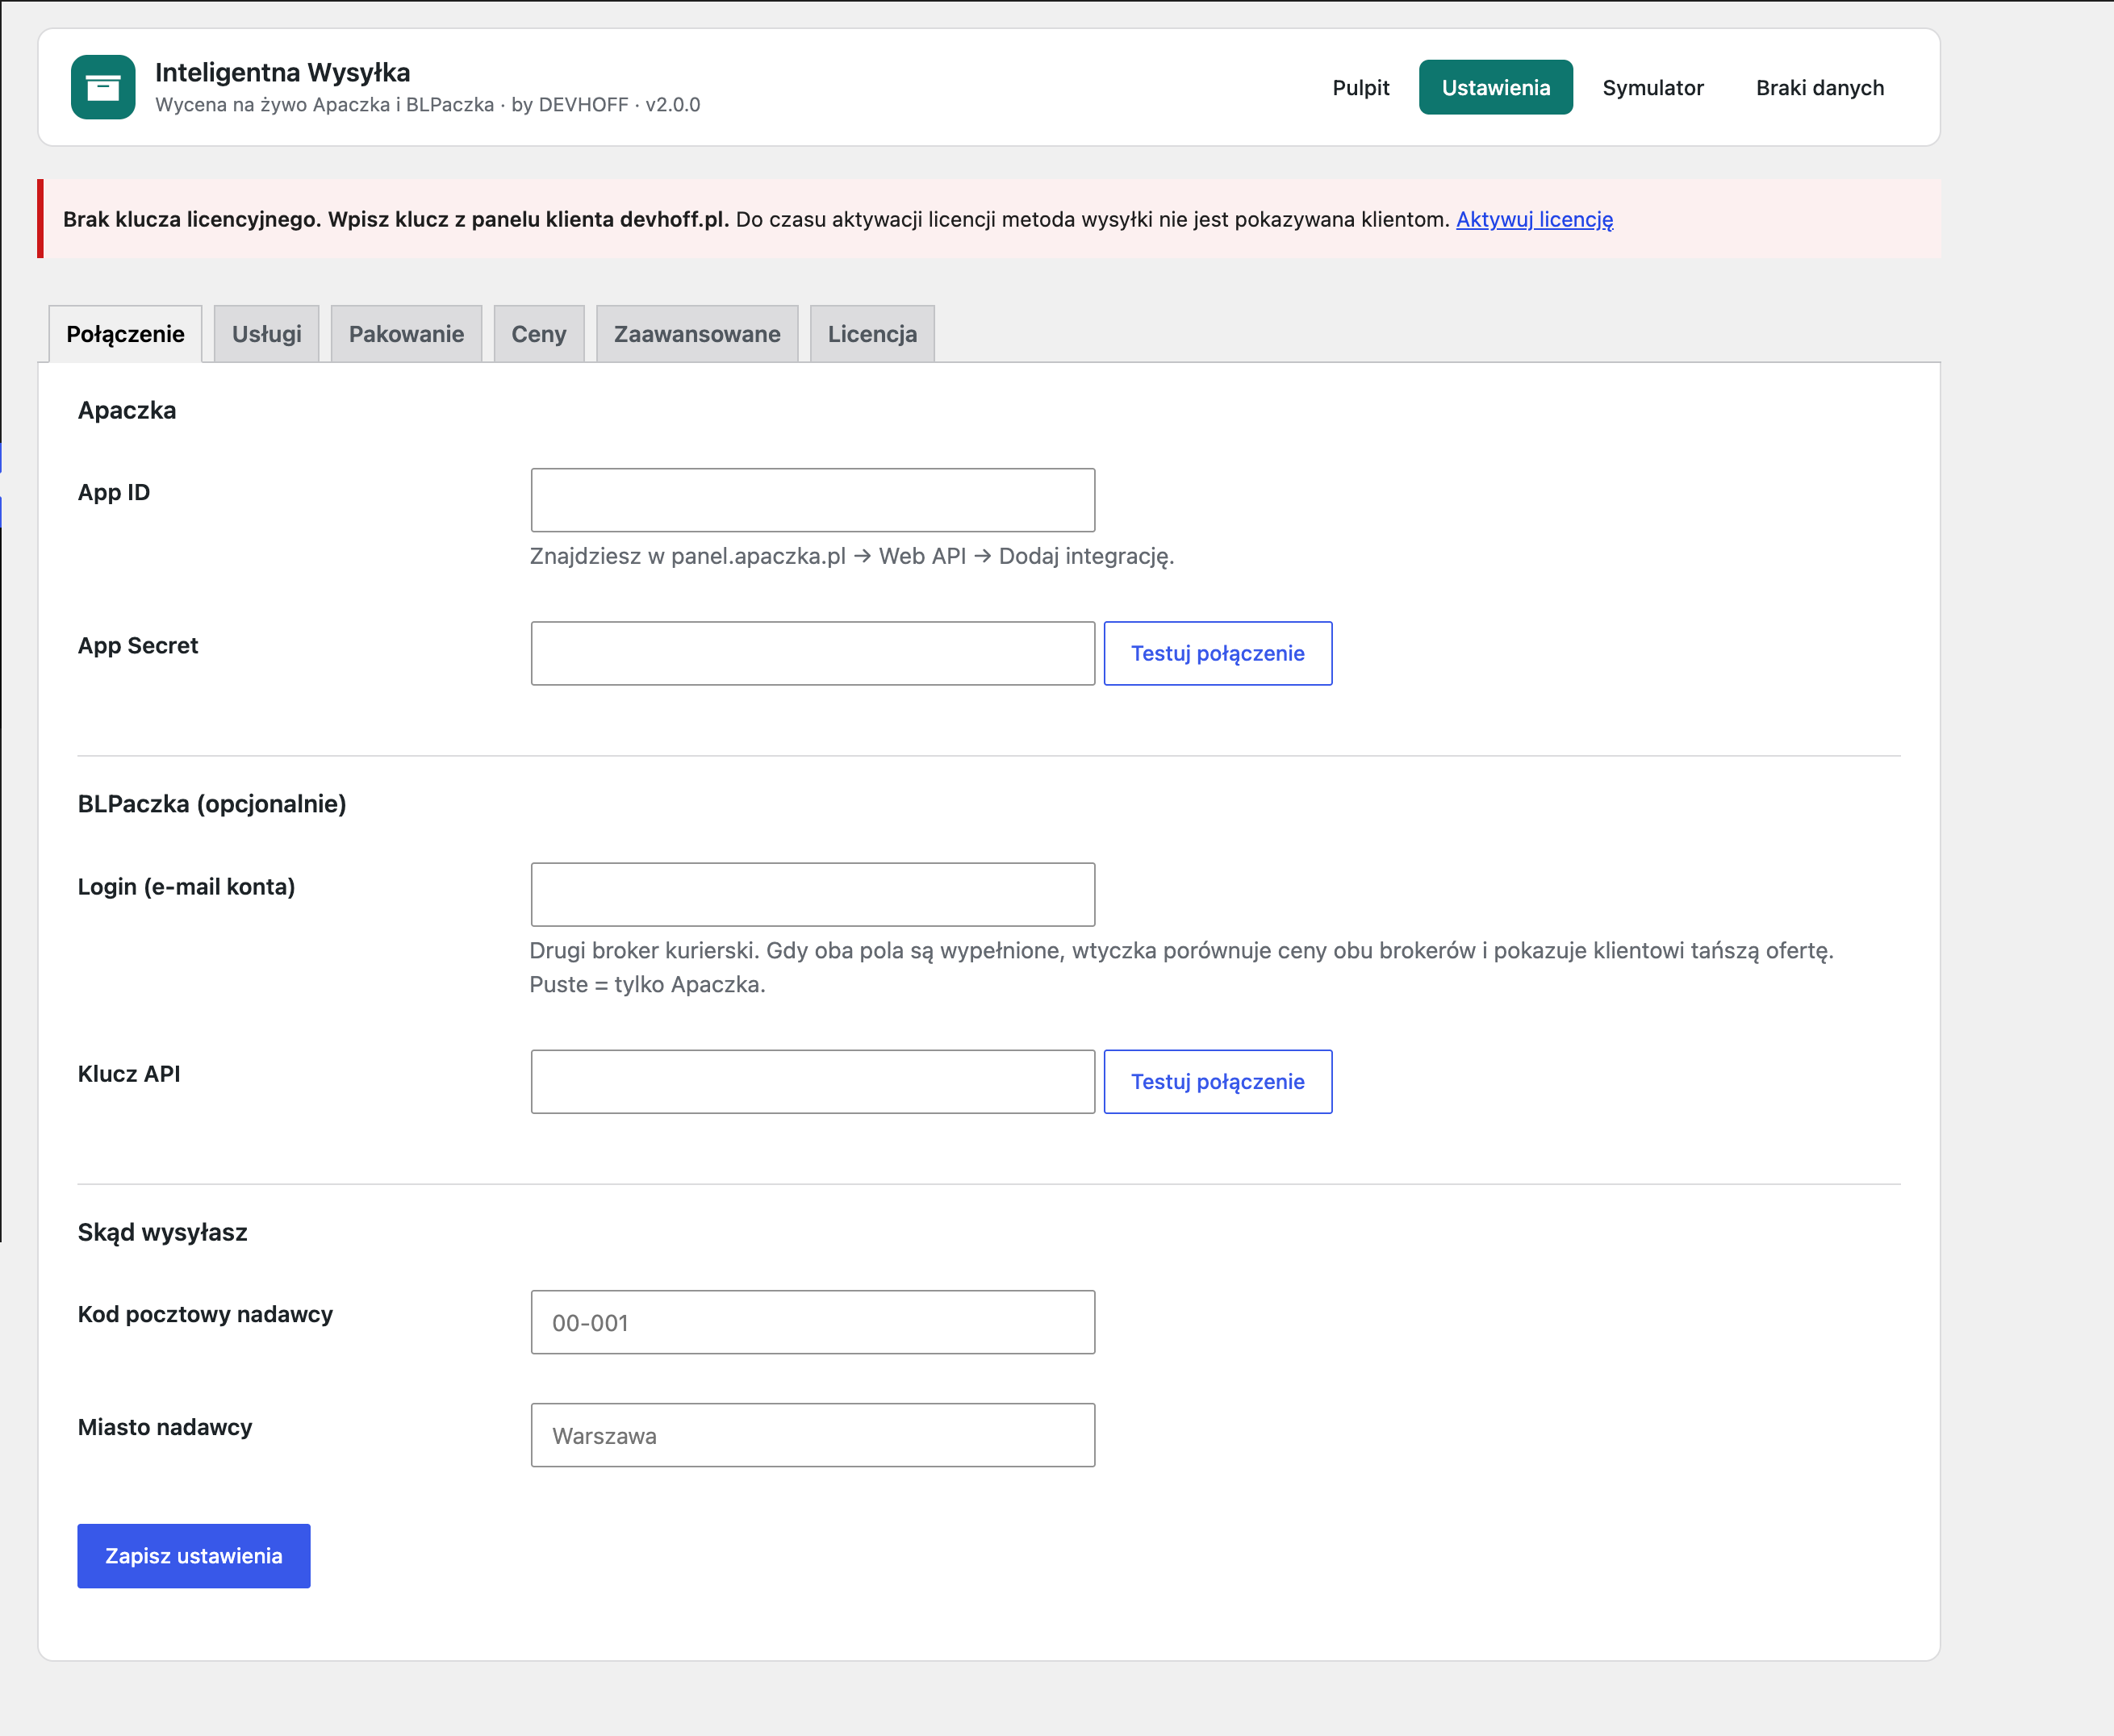The height and width of the screenshot is (1736, 2114).
Task: Switch to the Ceny tab
Action: [538, 334]
